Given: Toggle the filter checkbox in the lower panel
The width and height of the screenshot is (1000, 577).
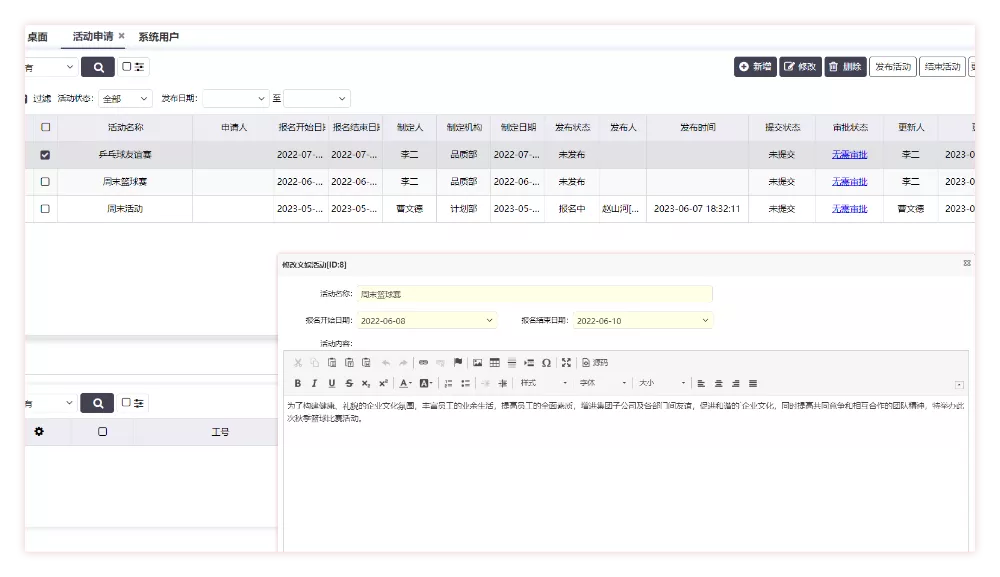Looking at the screenshot, I should 126,402.
